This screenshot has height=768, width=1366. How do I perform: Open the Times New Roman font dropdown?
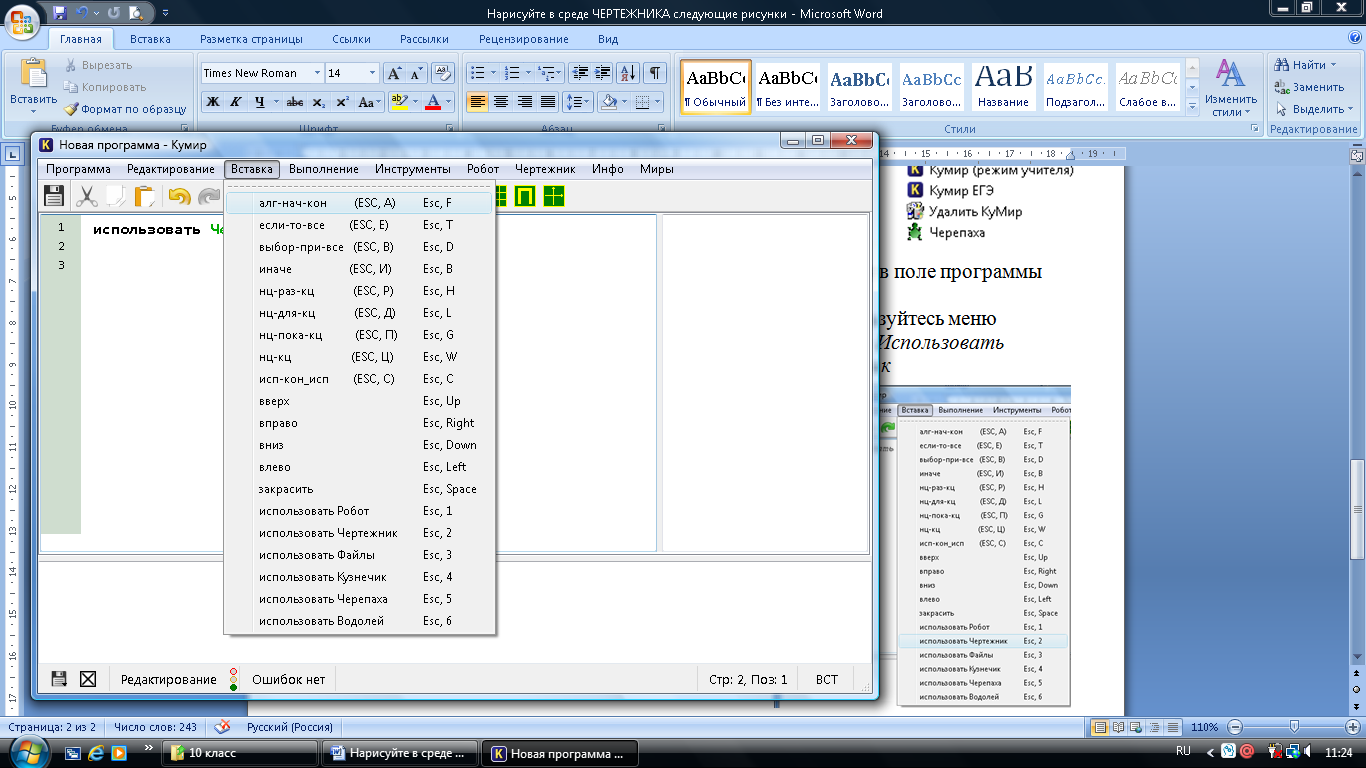point(317,73)
